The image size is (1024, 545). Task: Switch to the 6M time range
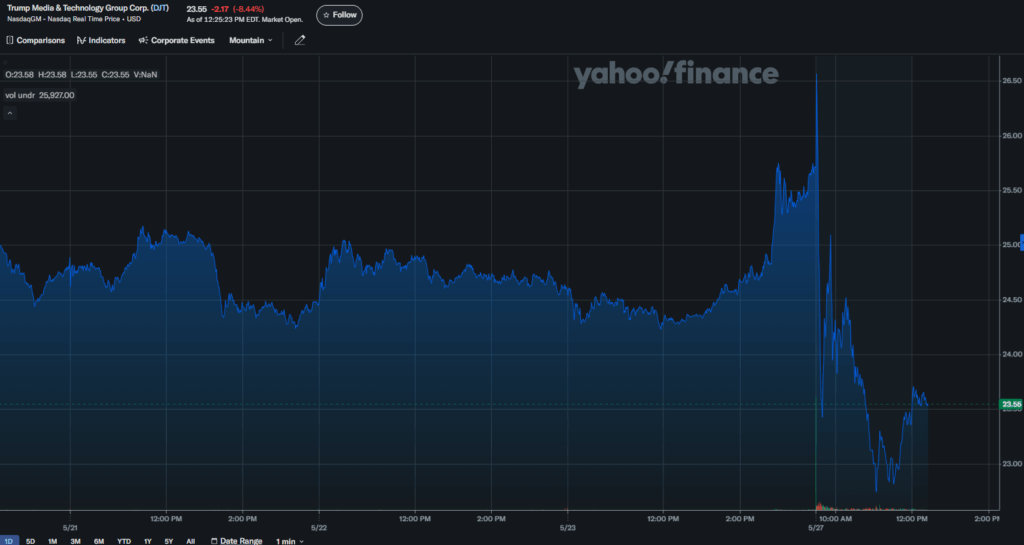point(99,540)
